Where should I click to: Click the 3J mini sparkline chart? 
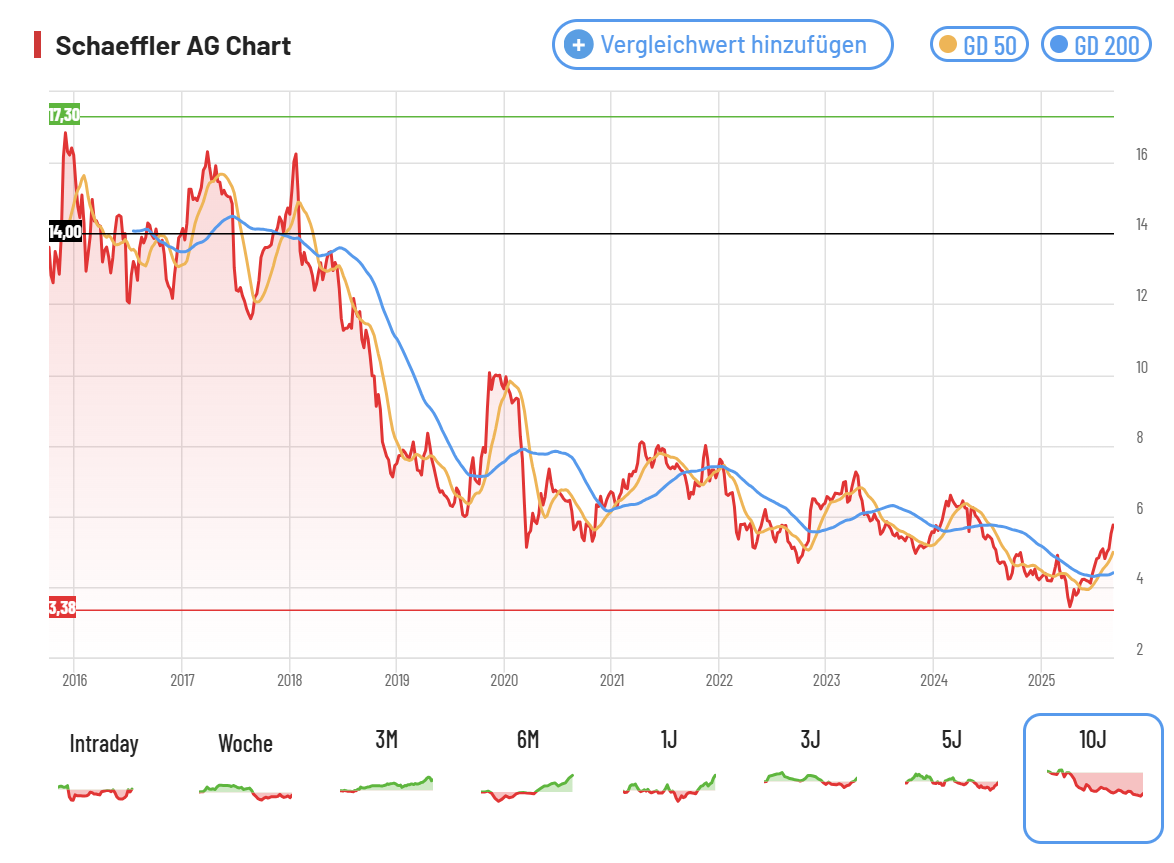pos(810,780)
